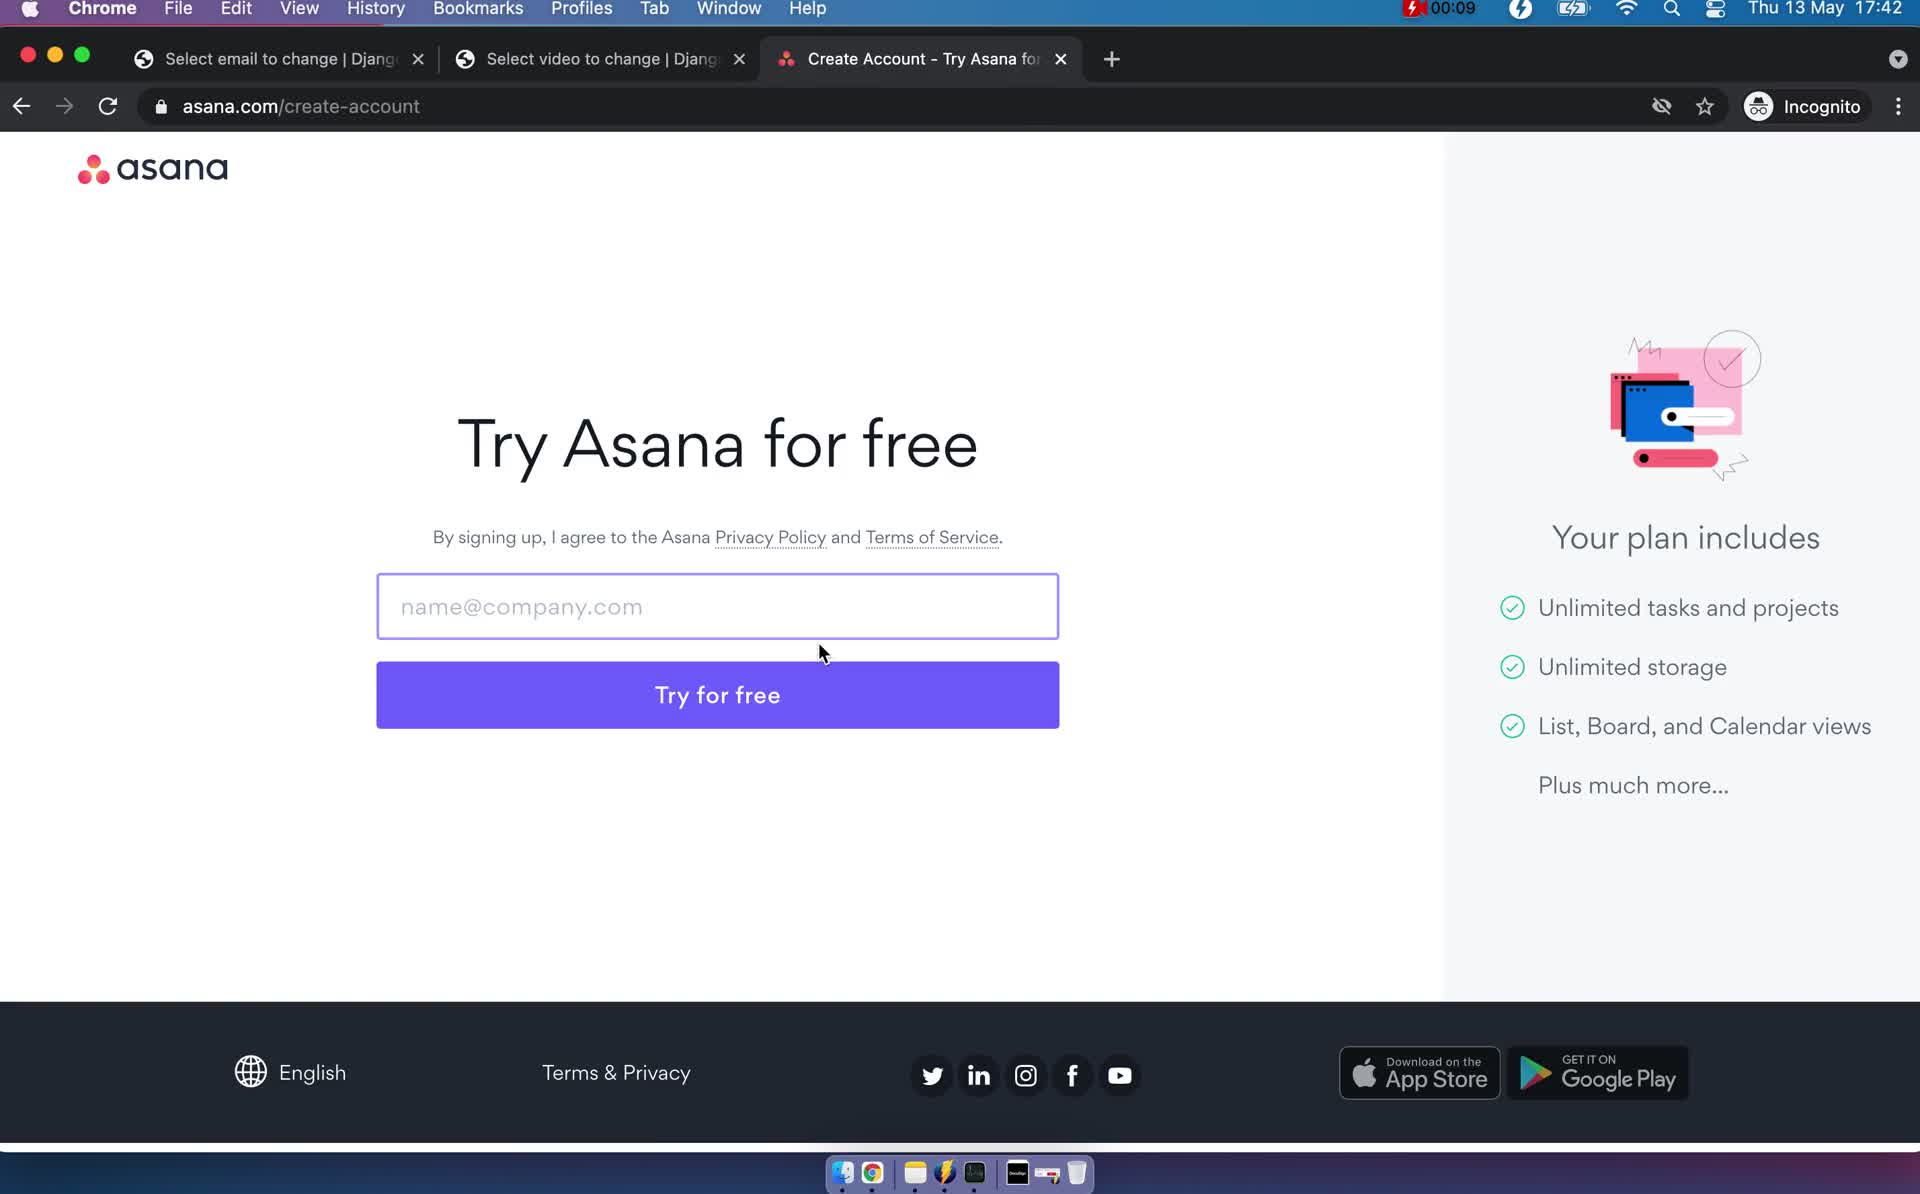Click the Try for free button

(x=717, y=695)
